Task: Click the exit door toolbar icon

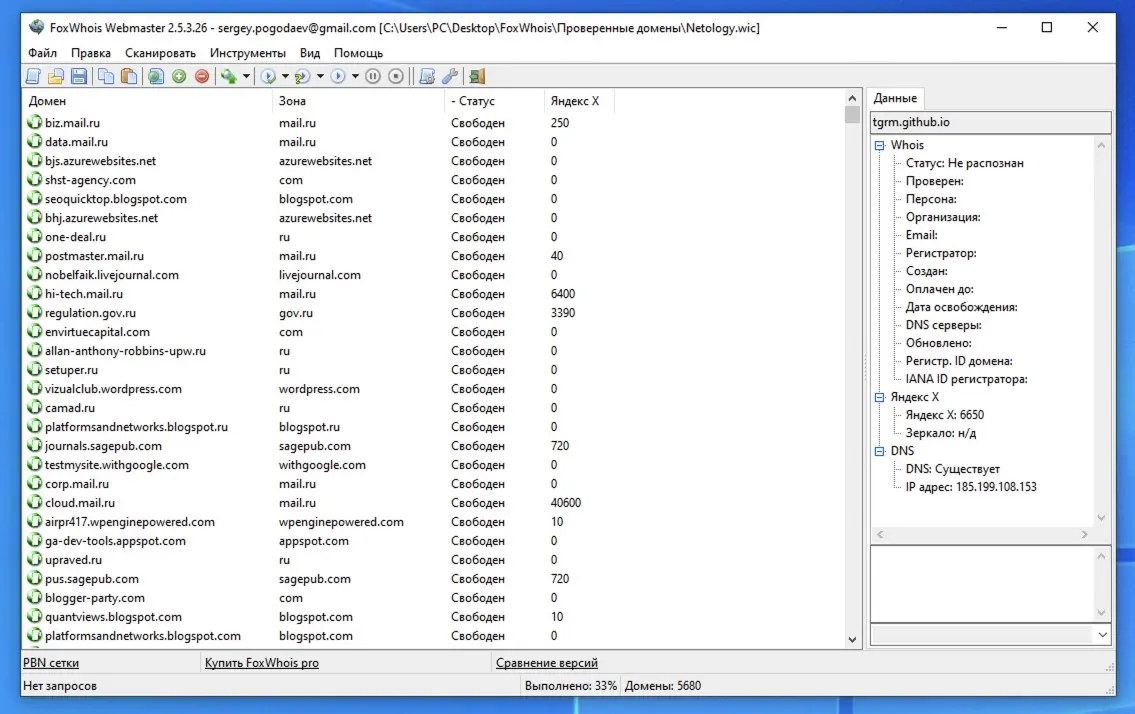Action: tap(476, 76)
